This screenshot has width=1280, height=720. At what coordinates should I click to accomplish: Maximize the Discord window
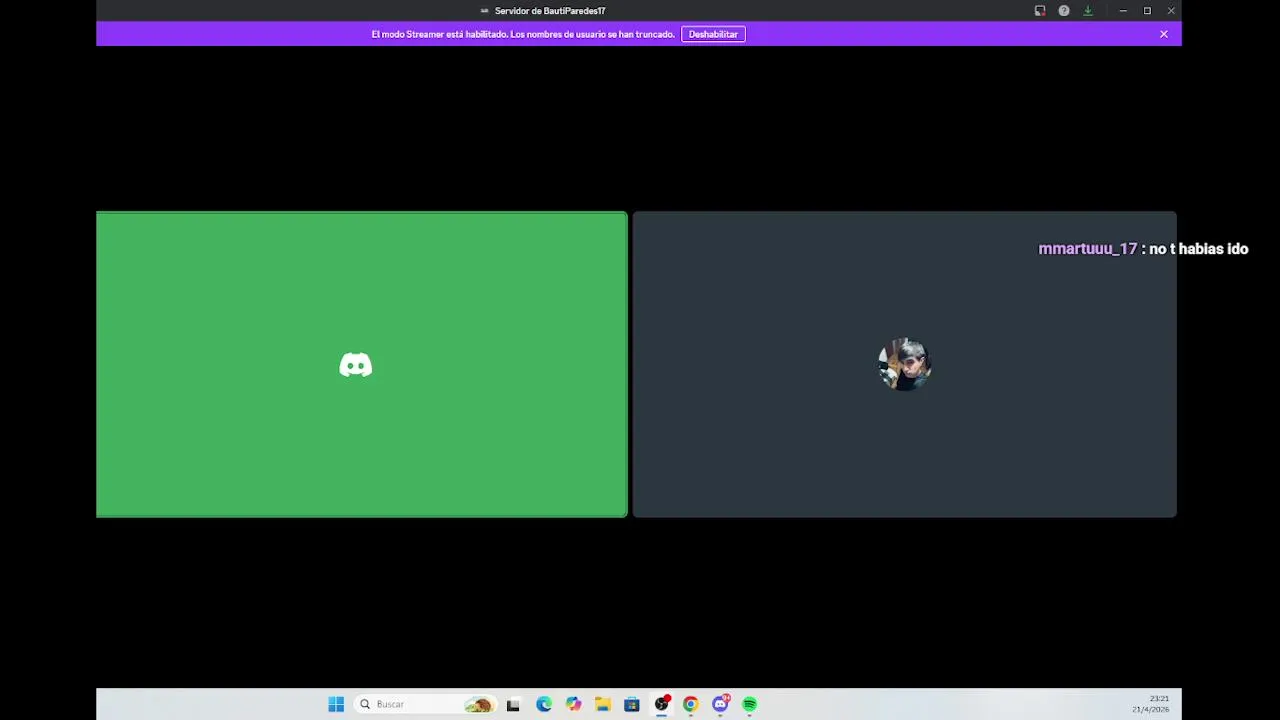click(1147, 11)
